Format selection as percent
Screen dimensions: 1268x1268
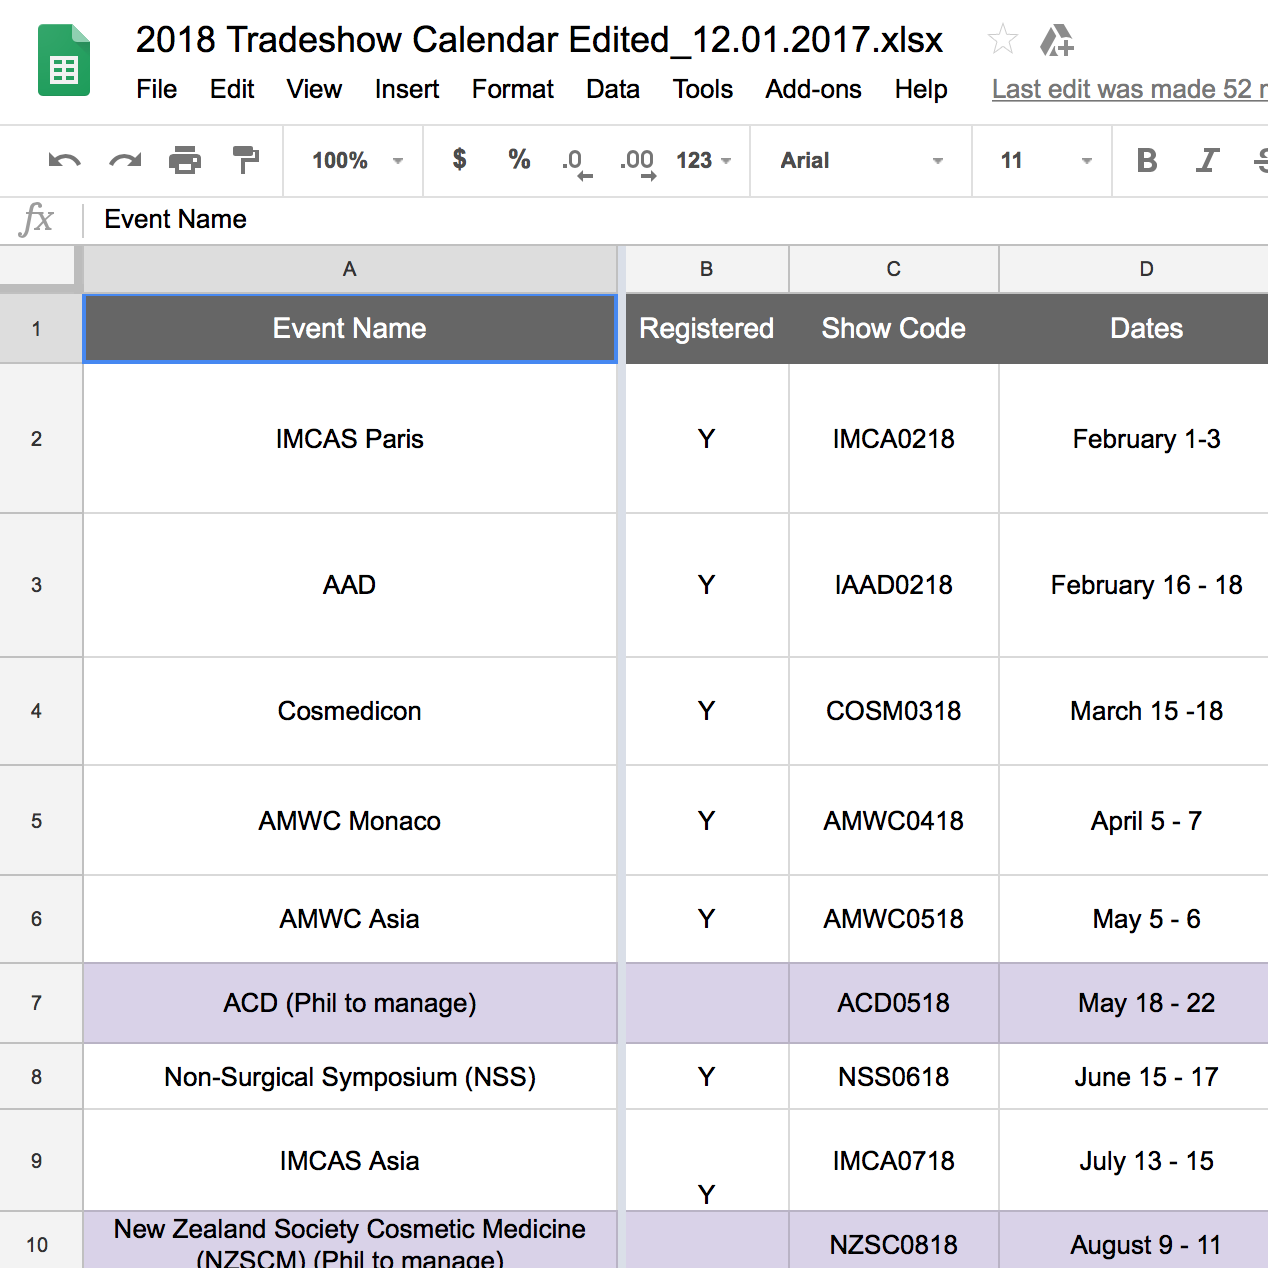tap(519, 160)
